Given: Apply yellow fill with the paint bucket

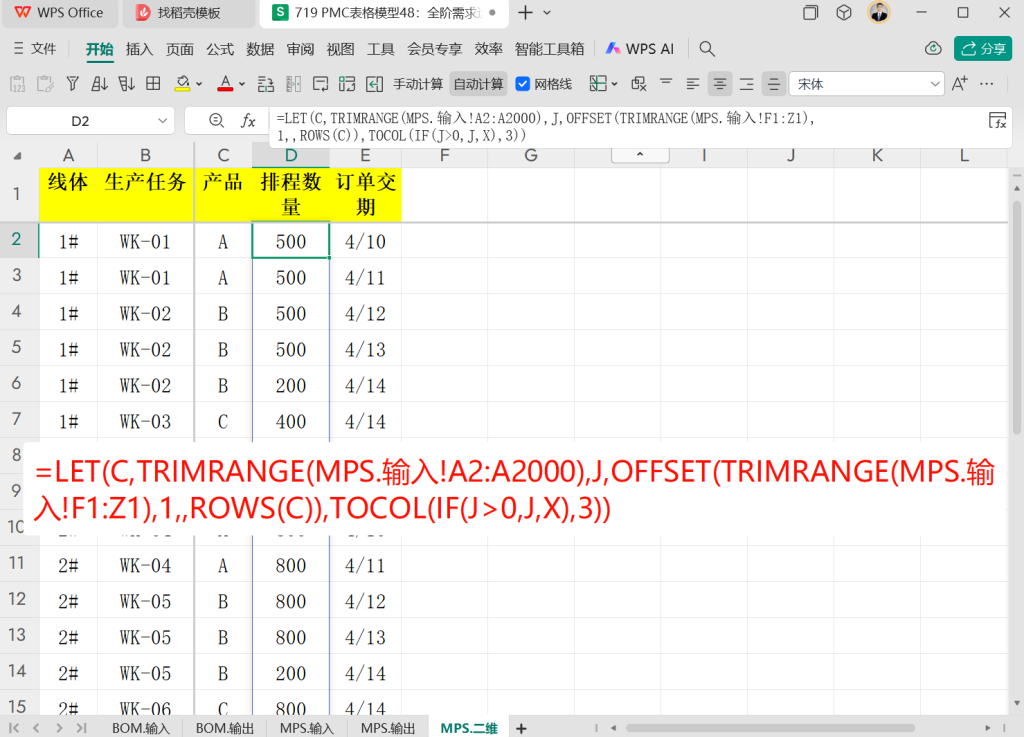Looking at the screenshot, I should point(183,84).
